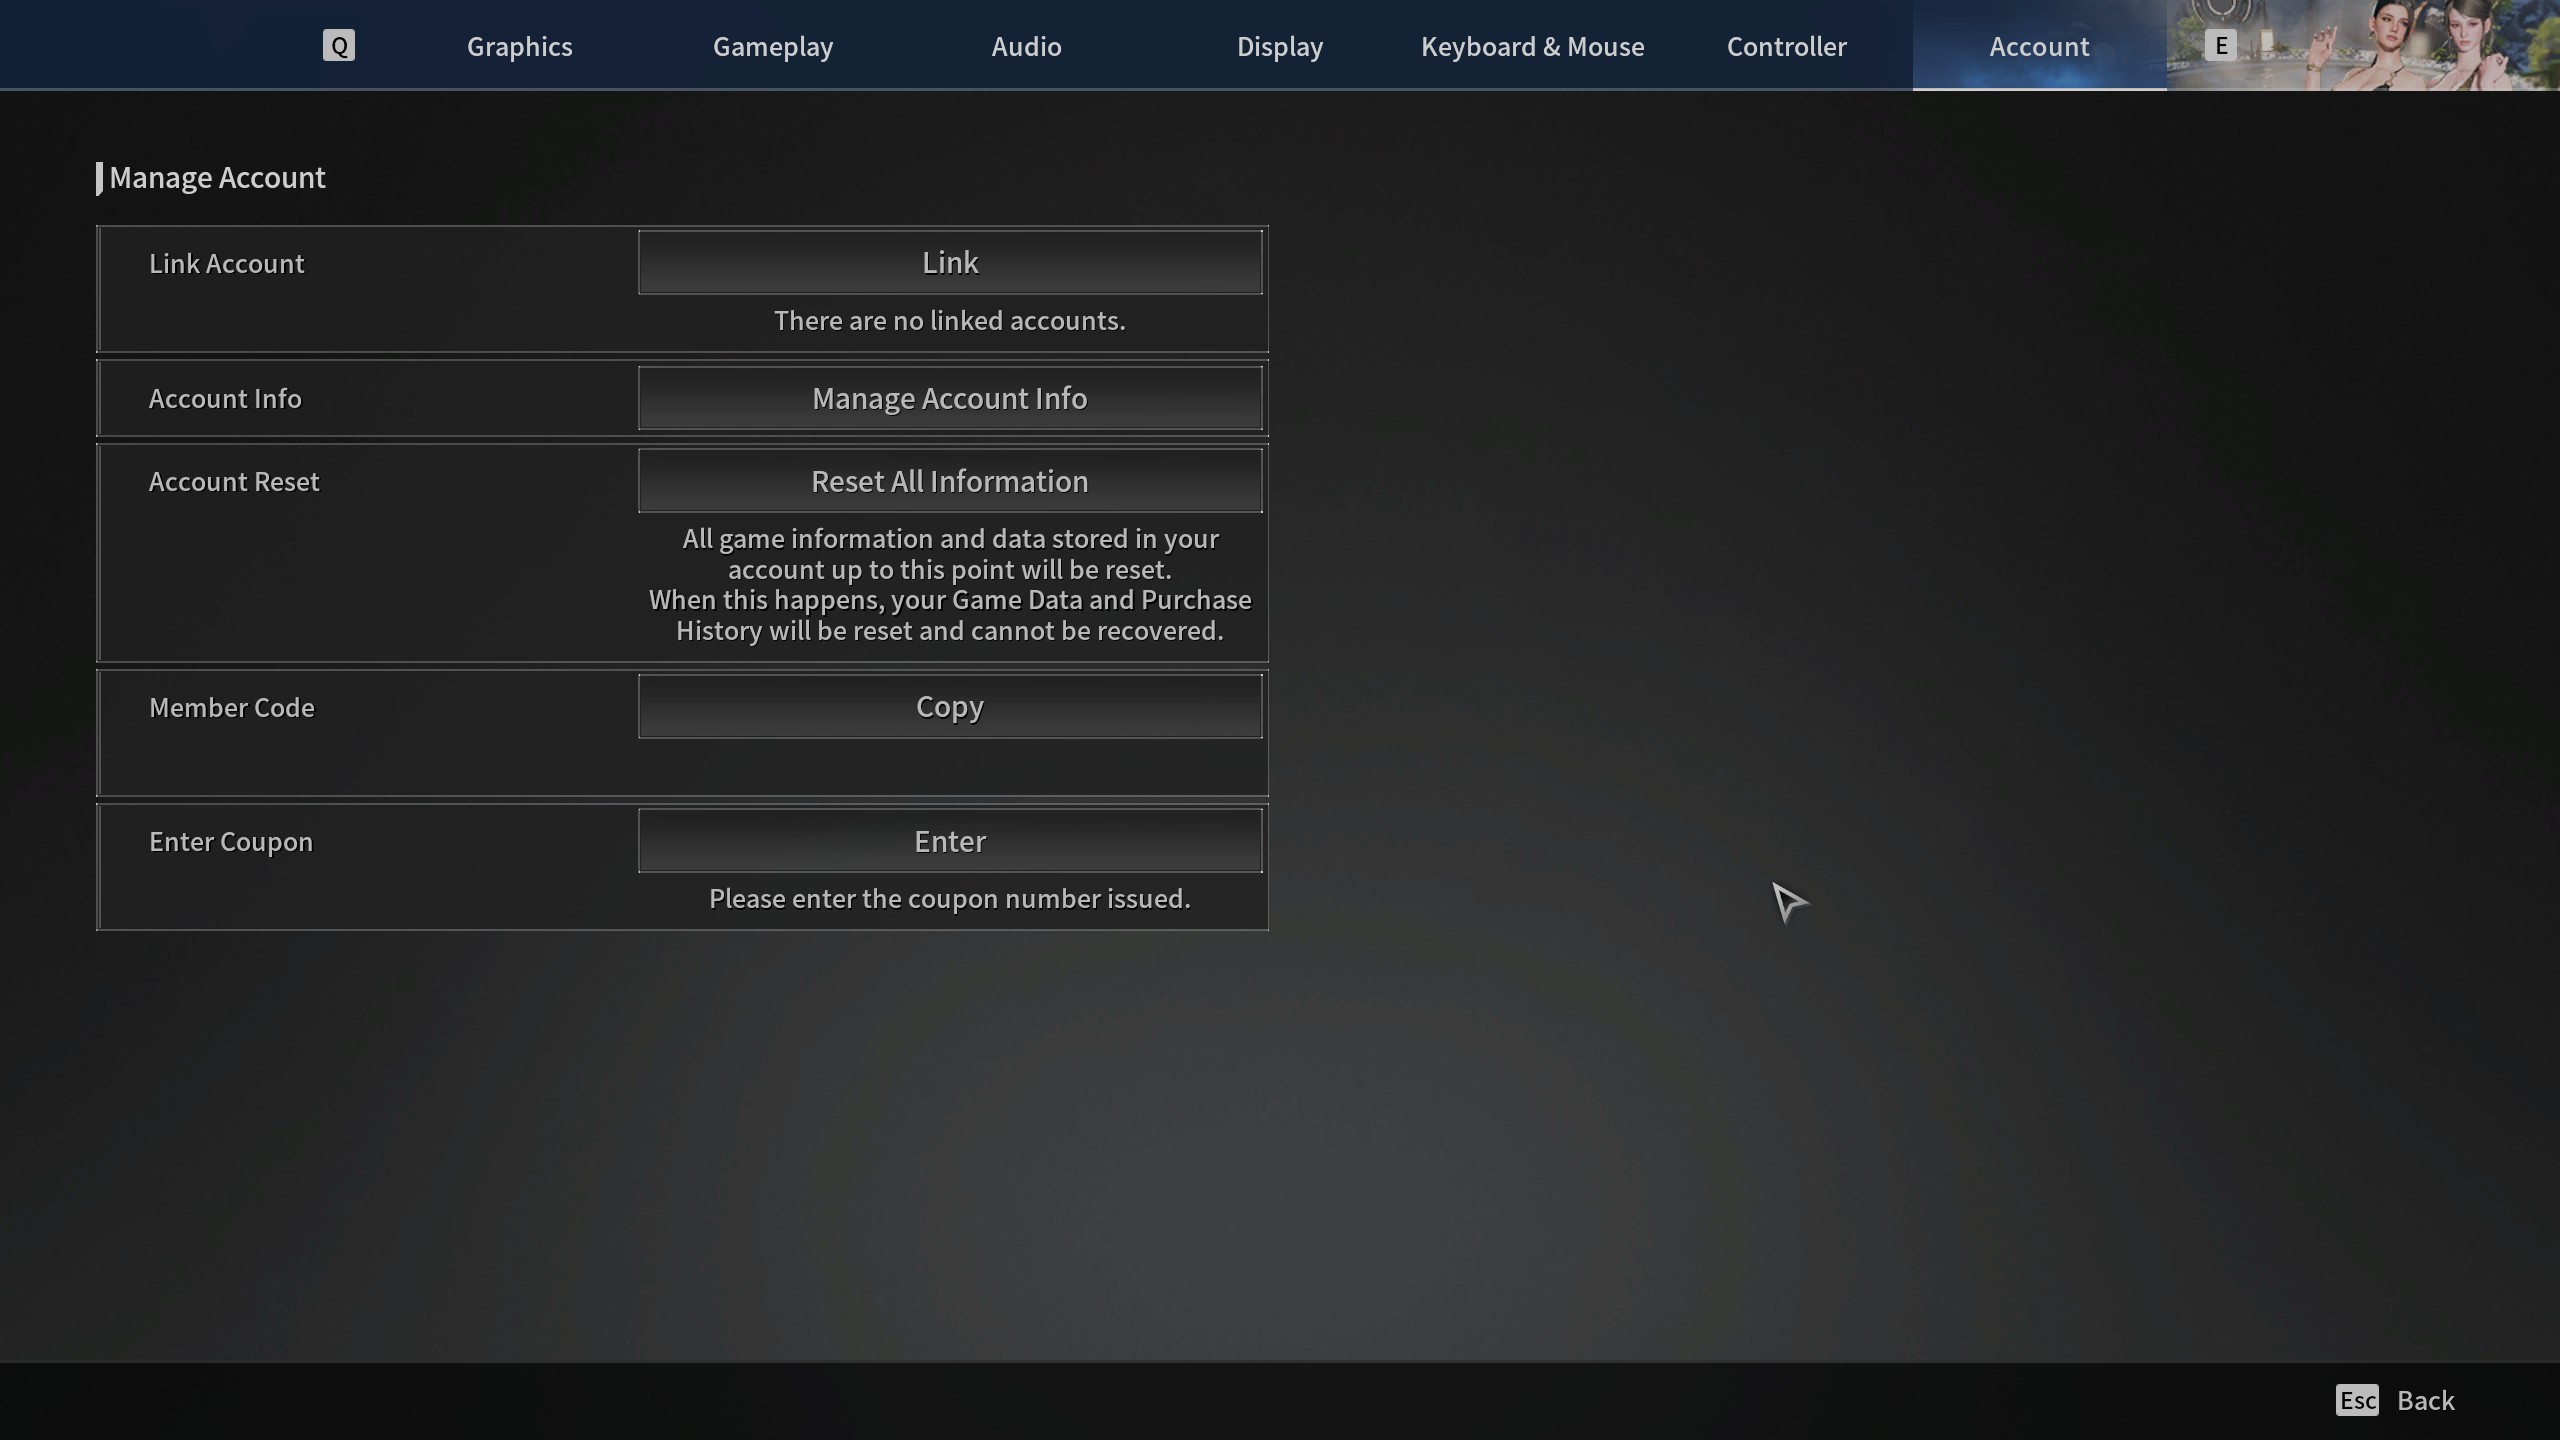Select the Member Code row label
The width and height of the screenshot is (2560, 1440).
click(x=231, y=707)
